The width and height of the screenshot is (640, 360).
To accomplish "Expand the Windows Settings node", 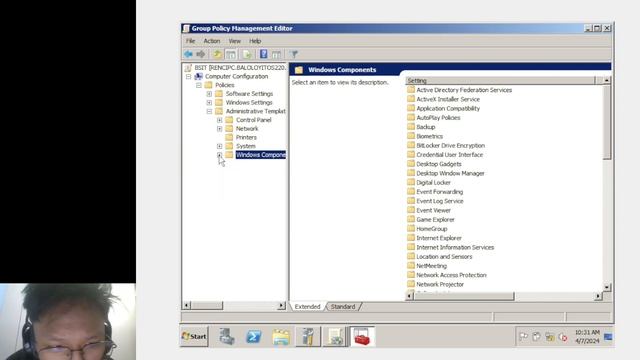I will coord(209,102).
